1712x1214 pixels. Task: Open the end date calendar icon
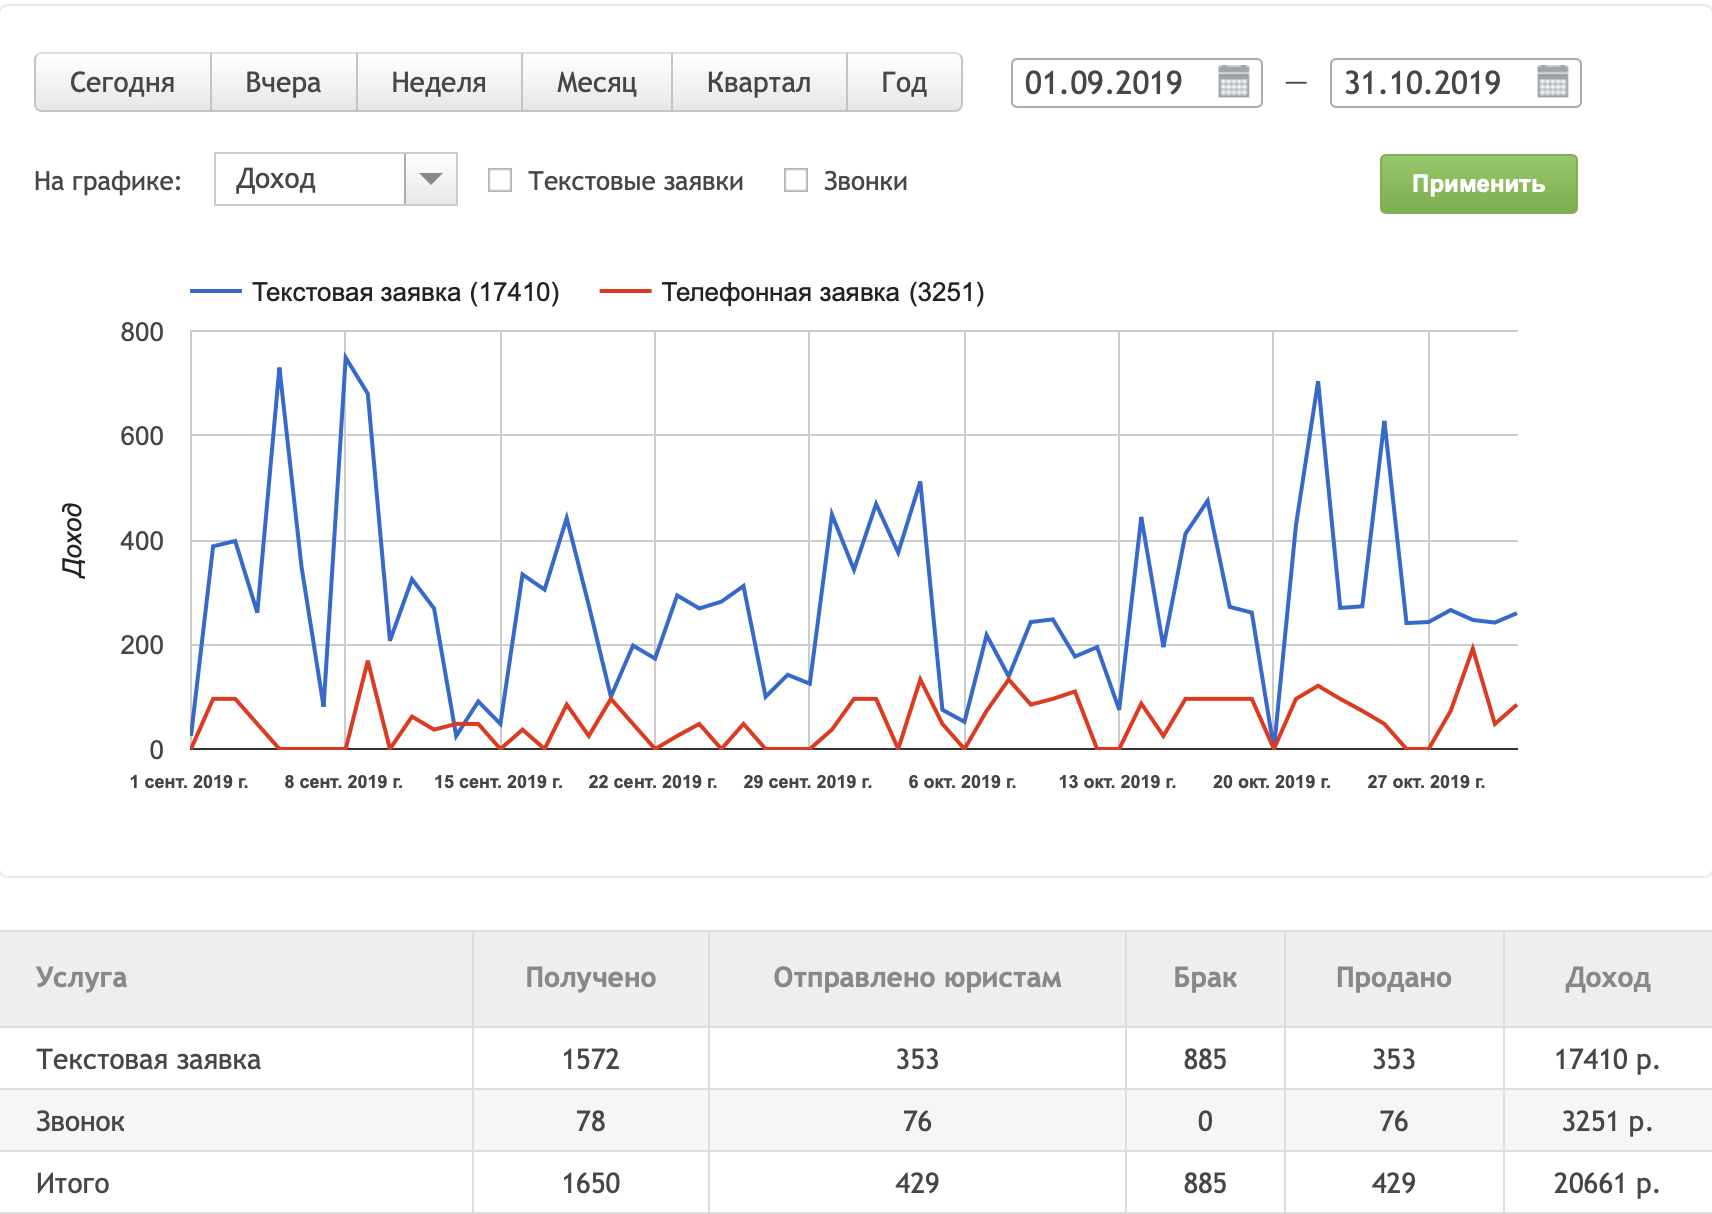tap(1552, 82)
